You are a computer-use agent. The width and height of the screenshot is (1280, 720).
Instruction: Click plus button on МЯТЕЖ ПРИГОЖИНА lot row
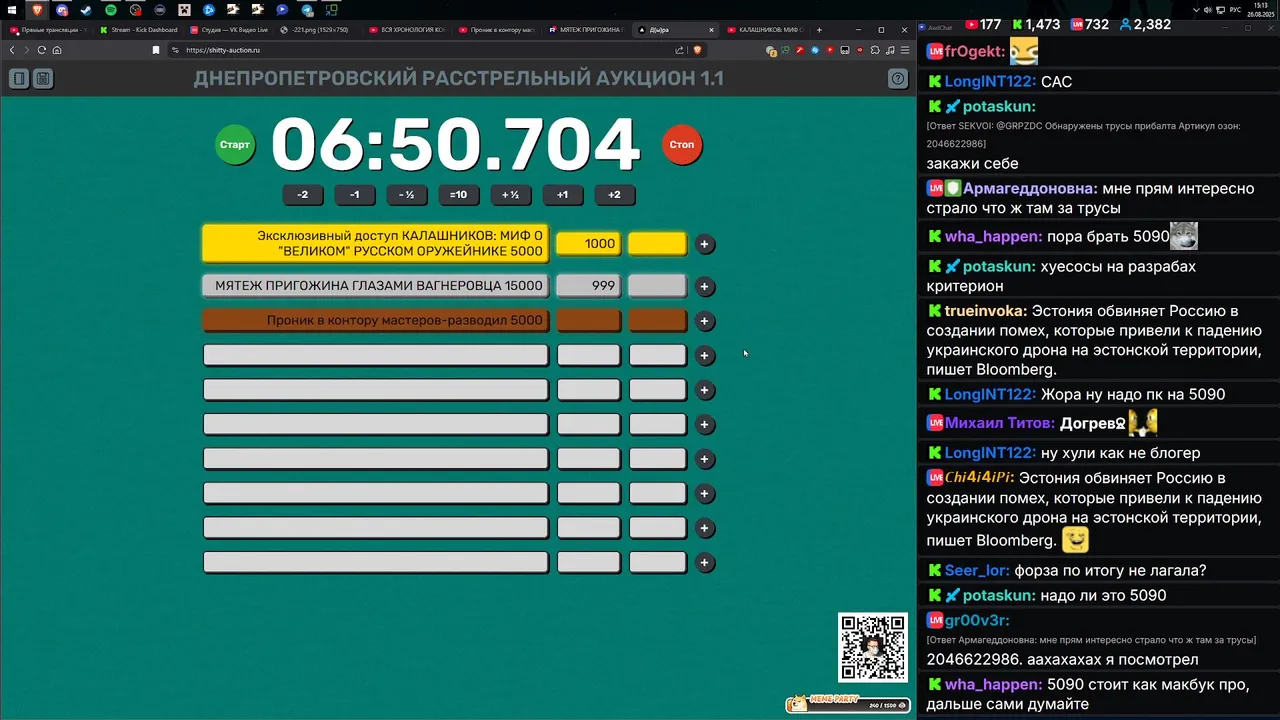point(705,287)
